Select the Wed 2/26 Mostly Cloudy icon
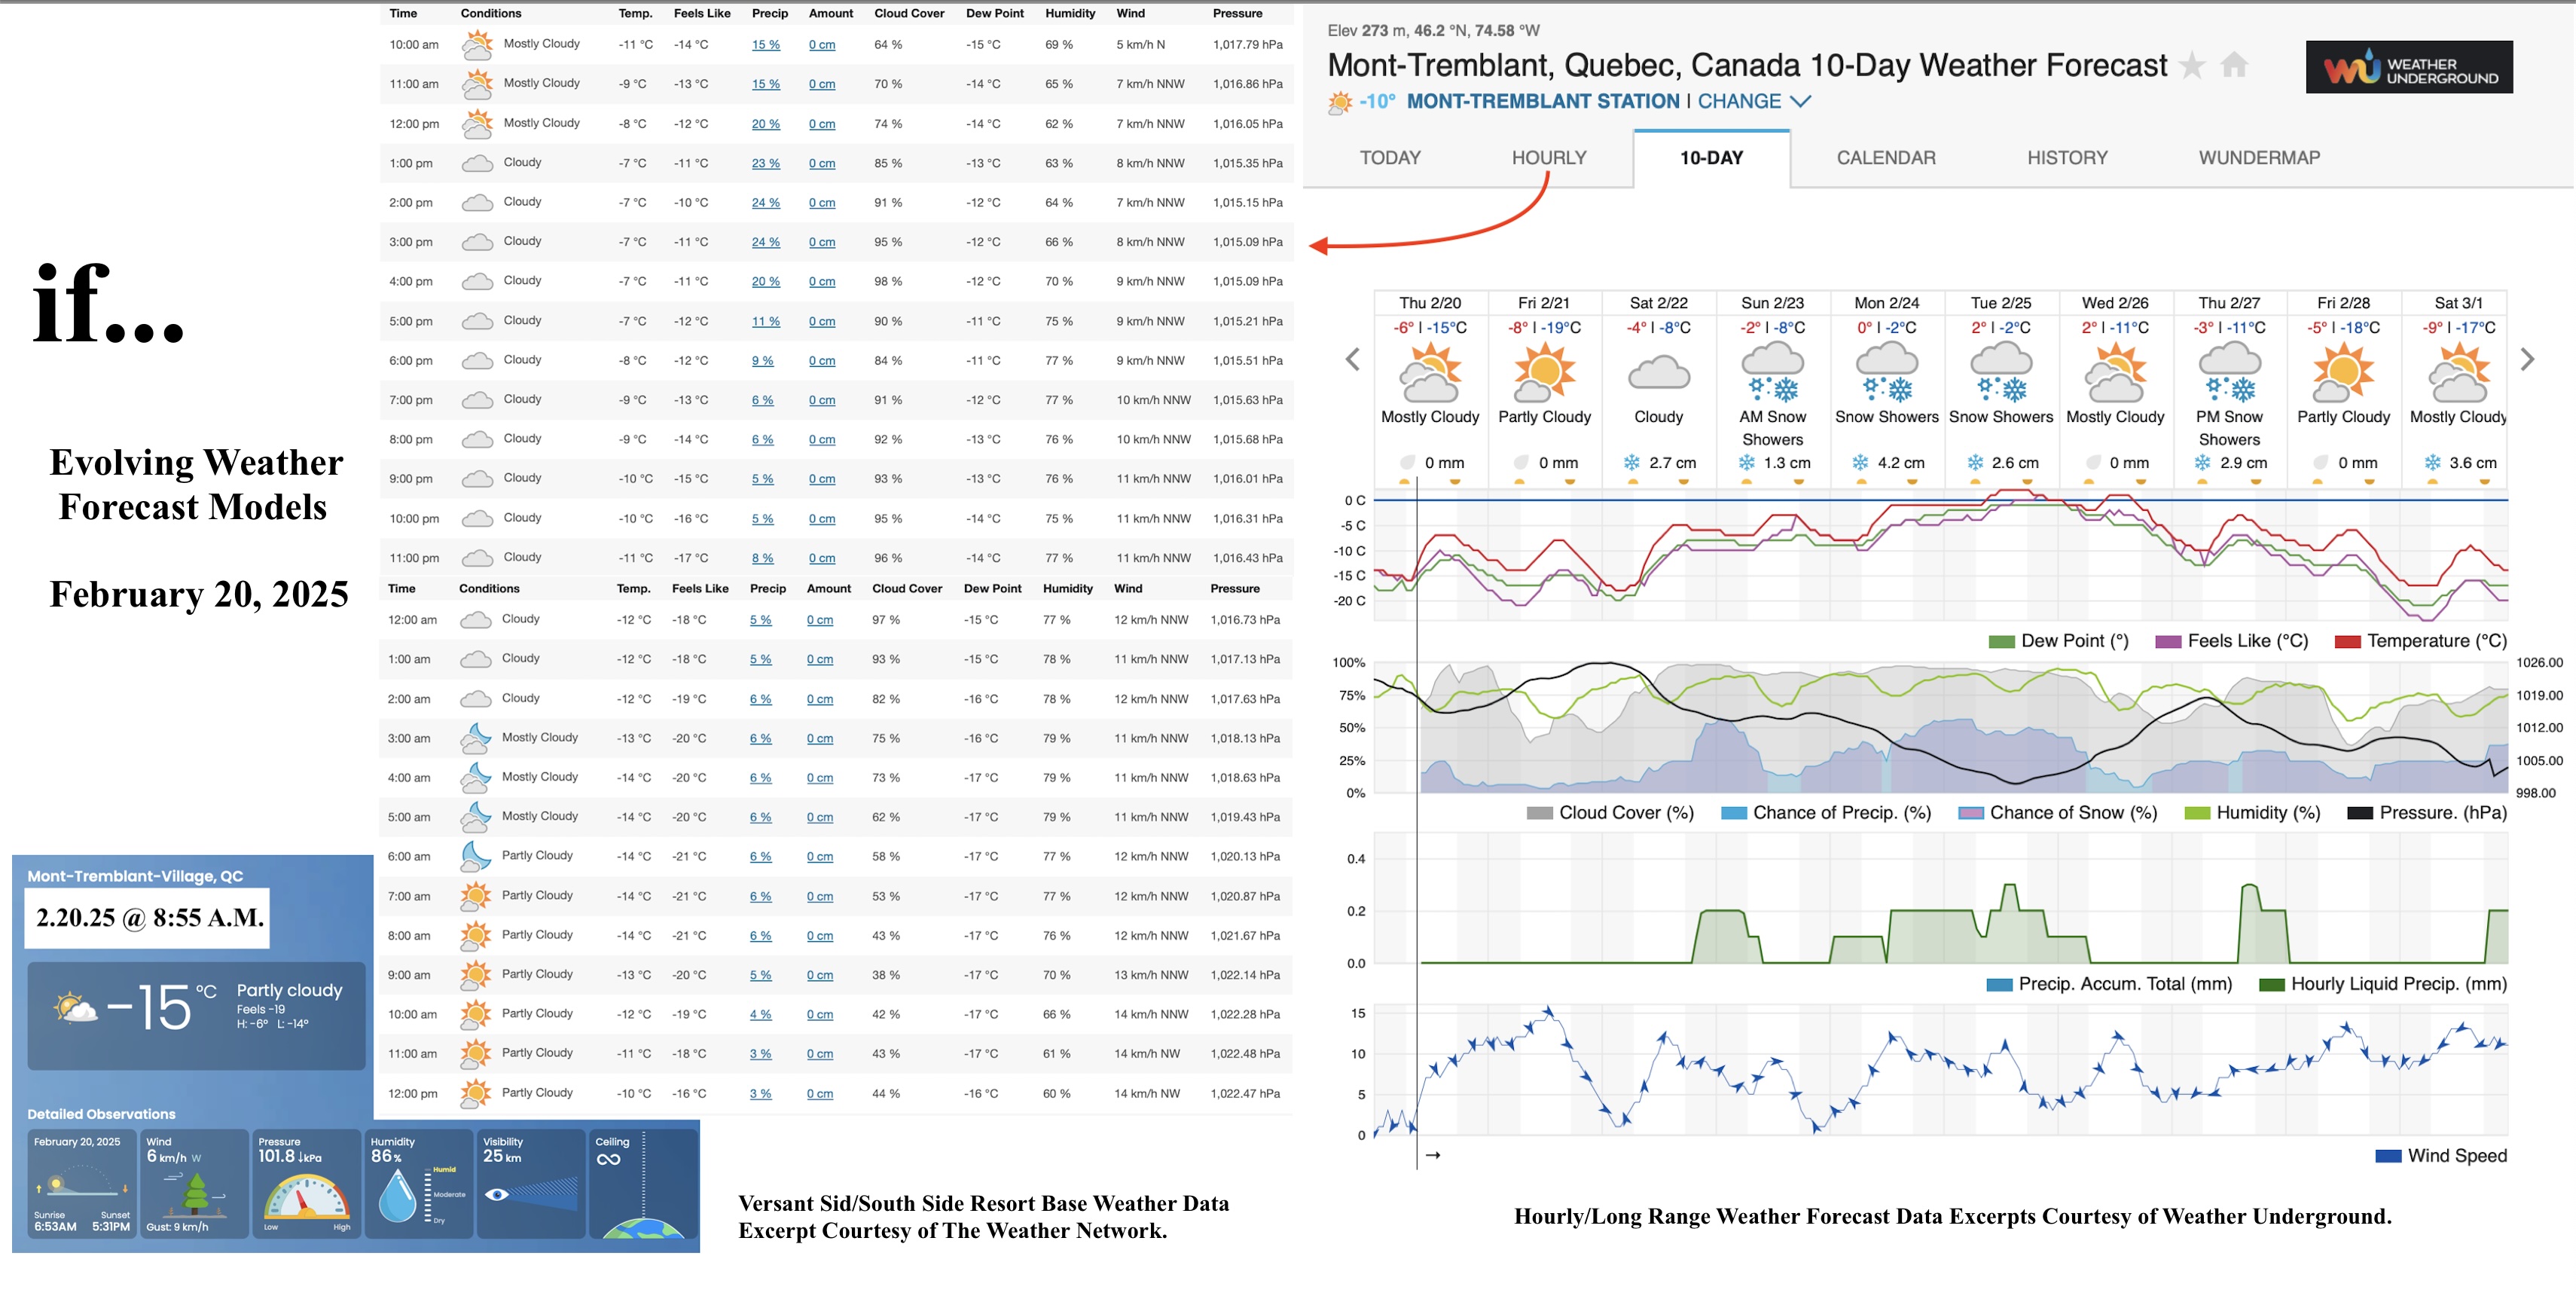 coord(2115,372)
